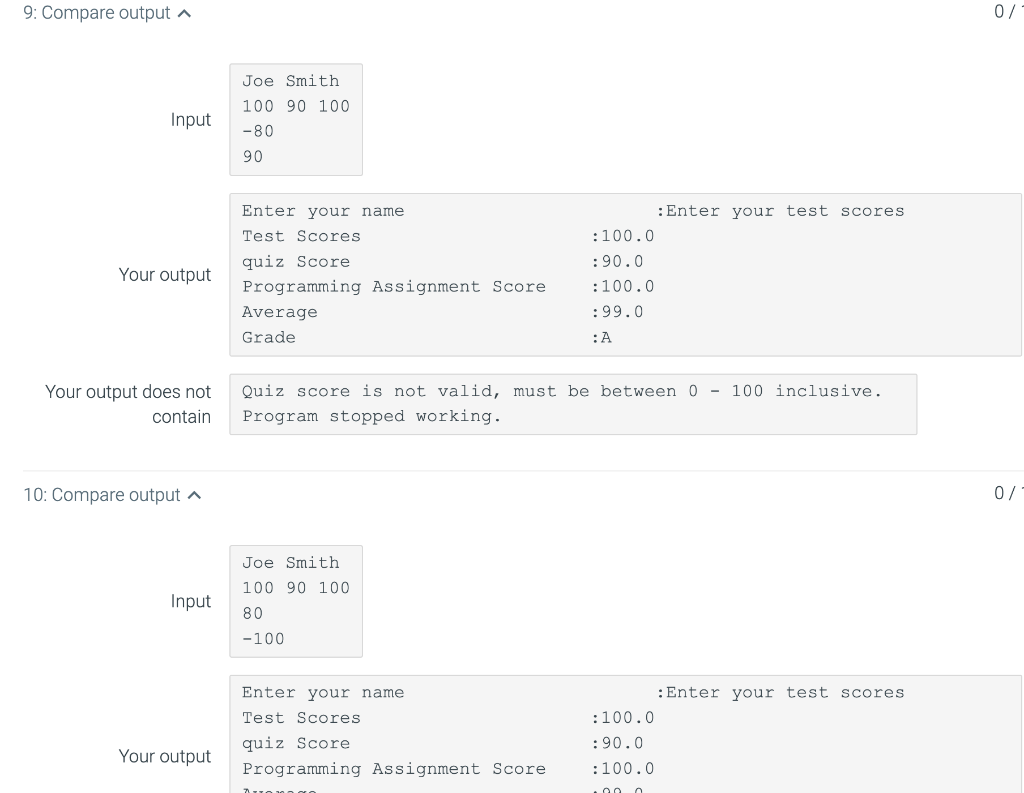Click the "9: Compare output" header text

(97, 13)
